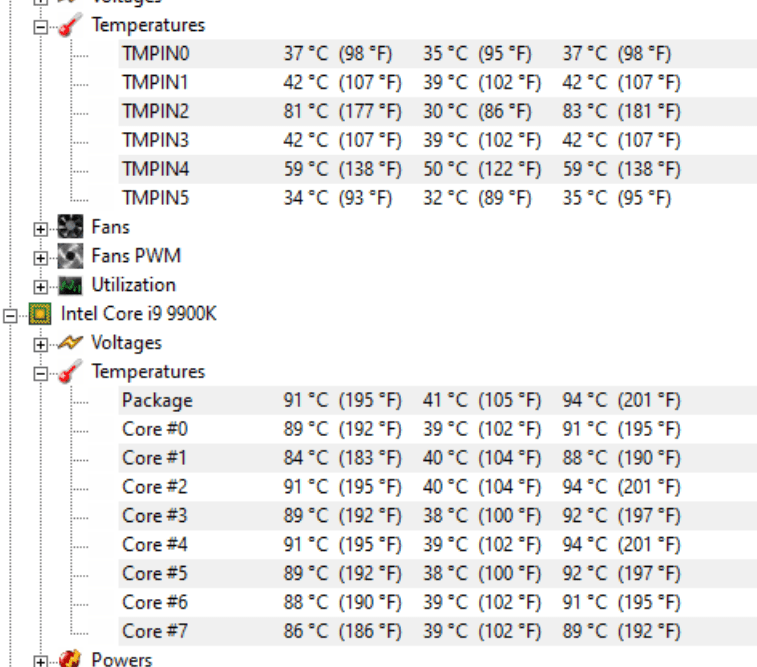The image size is (757, 667).
Task: Click TMPIN5 current value 34 °C (93 °F)
Action: point(337,198)
